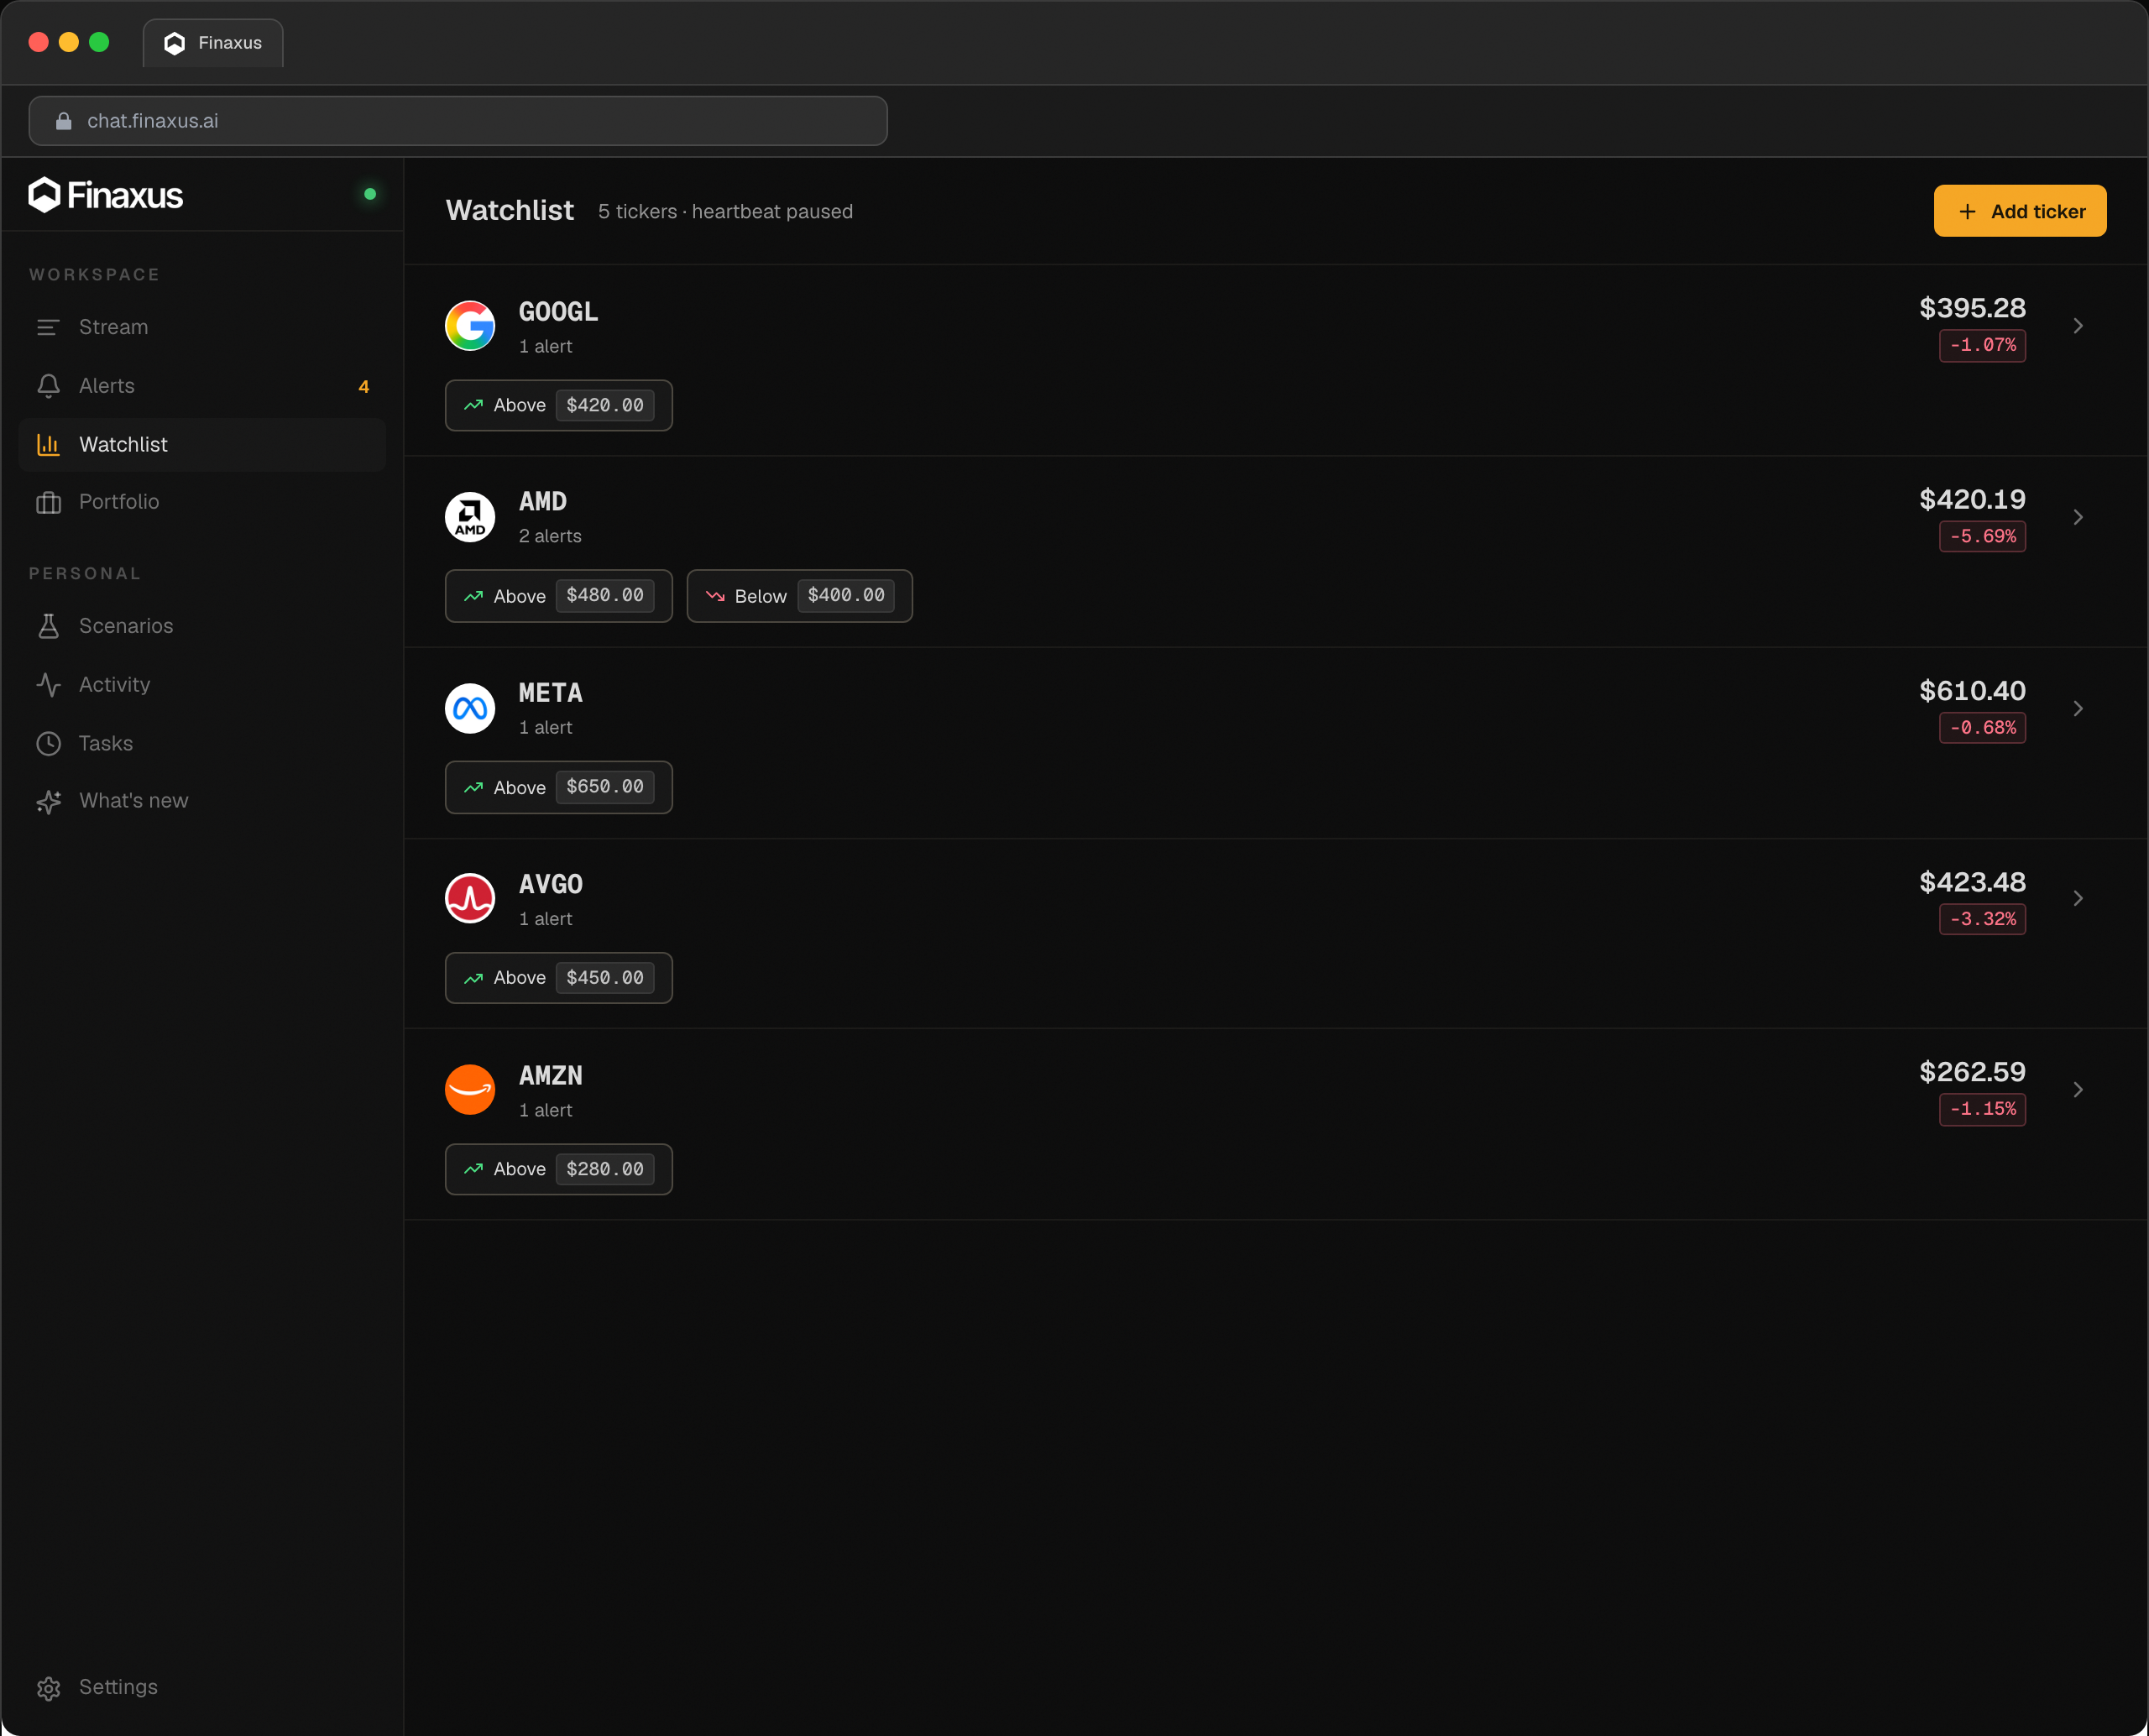The image size is (2149, 1736).
Task: Click the Meta logo icon
Action: point(470,708)
